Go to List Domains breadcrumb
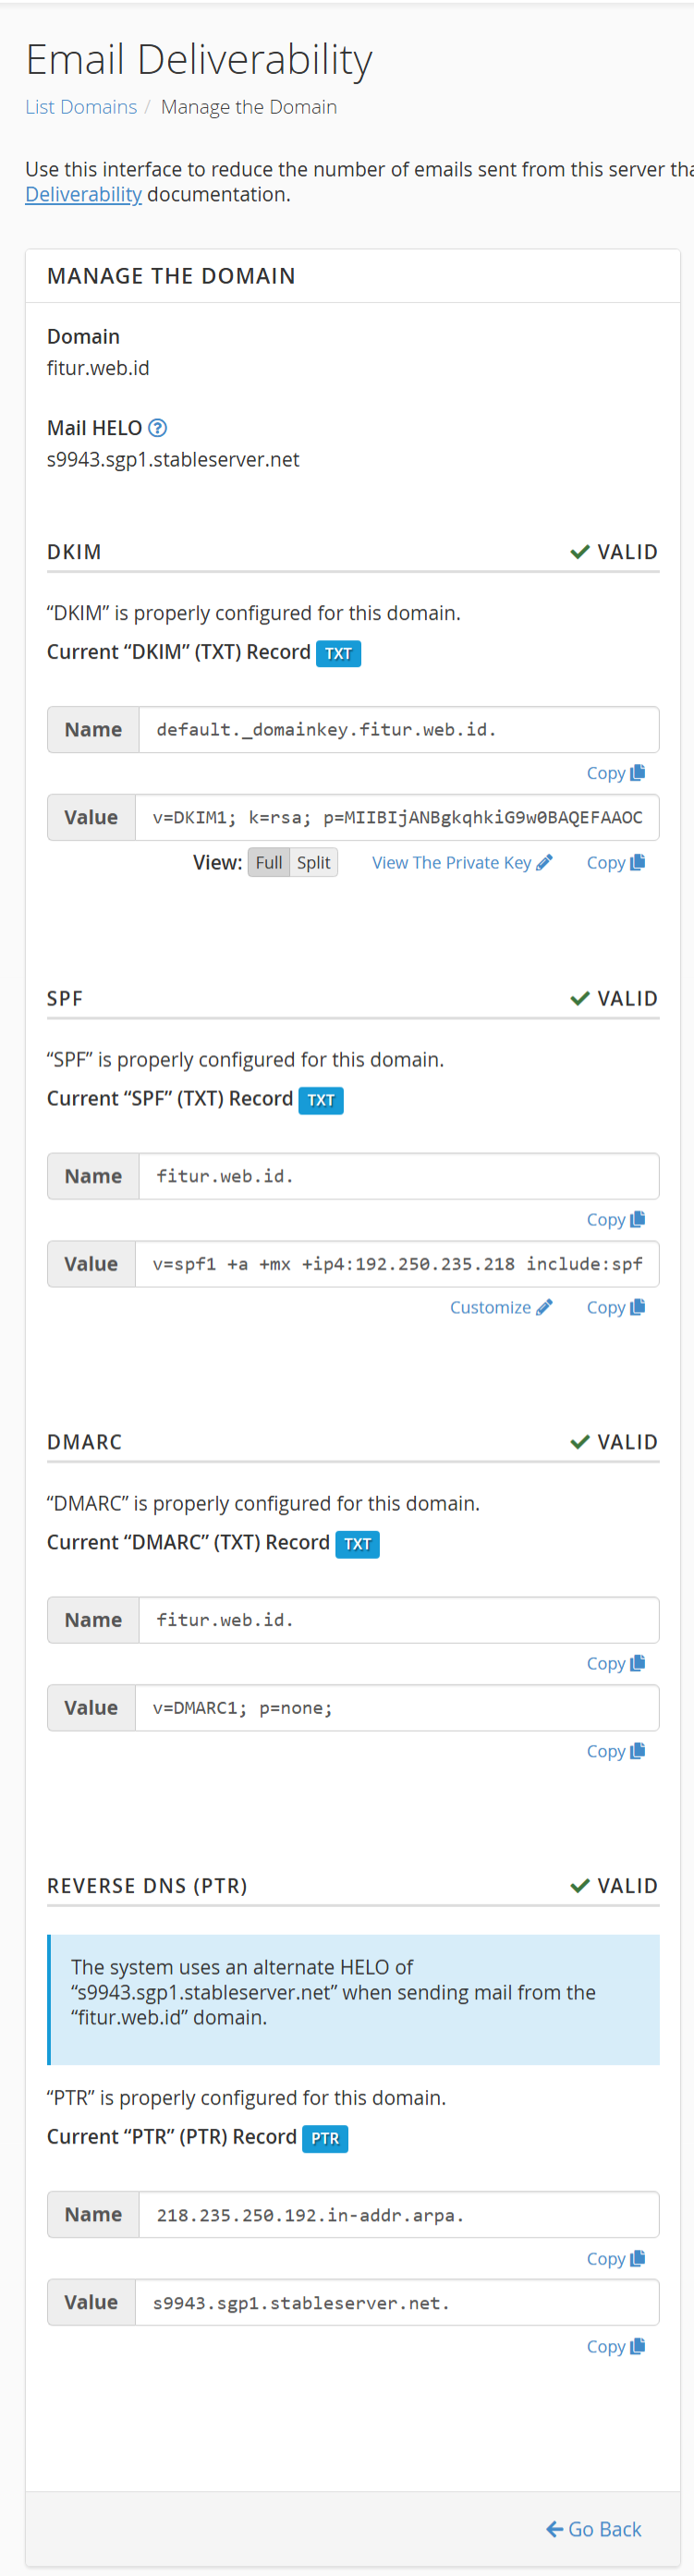694x2576 pixels. (x=81, y=107)
